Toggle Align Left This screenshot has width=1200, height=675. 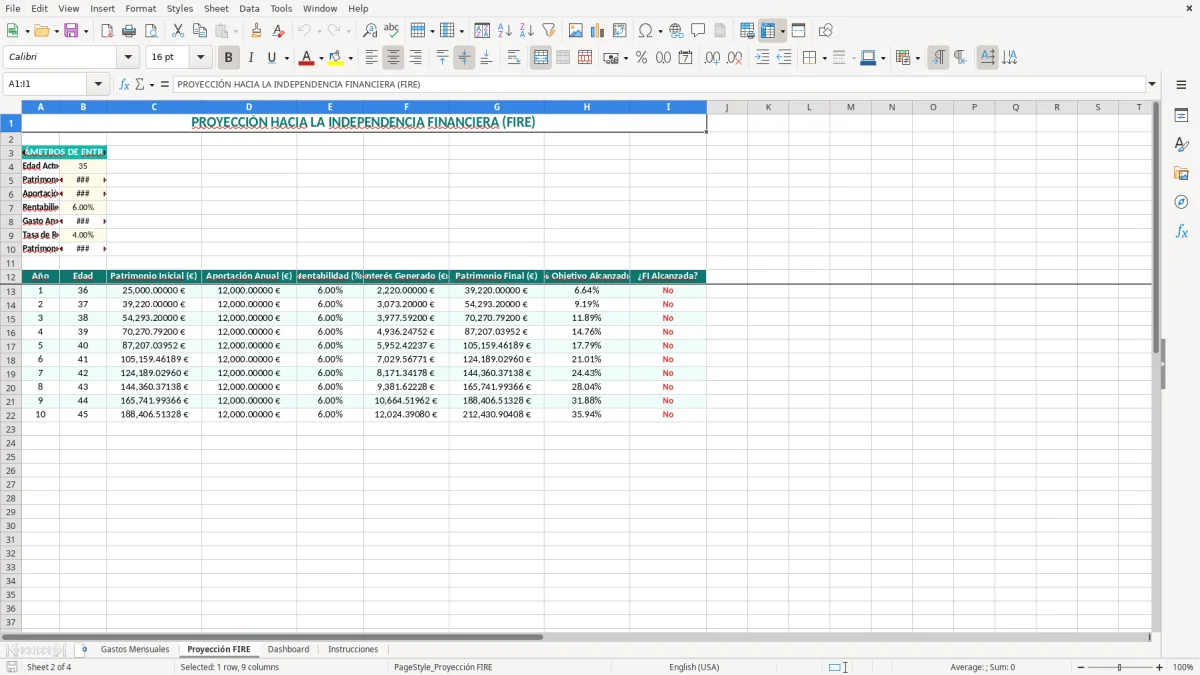tap(371, 58)
